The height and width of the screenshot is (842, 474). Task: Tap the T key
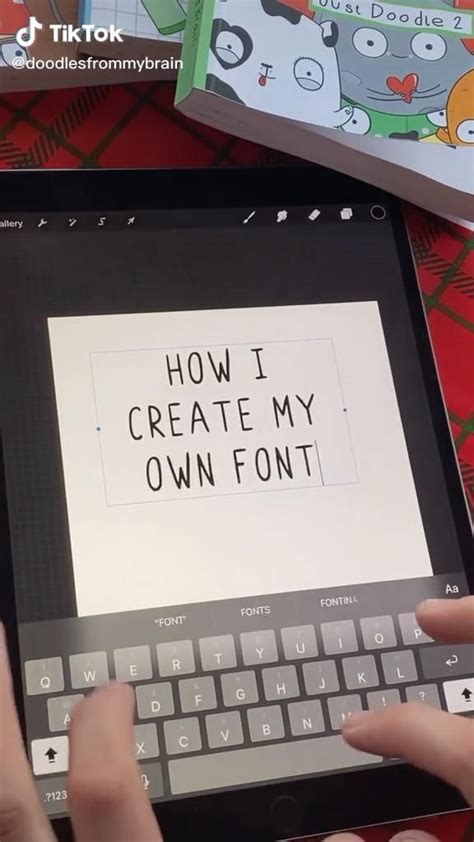(218, 652)
